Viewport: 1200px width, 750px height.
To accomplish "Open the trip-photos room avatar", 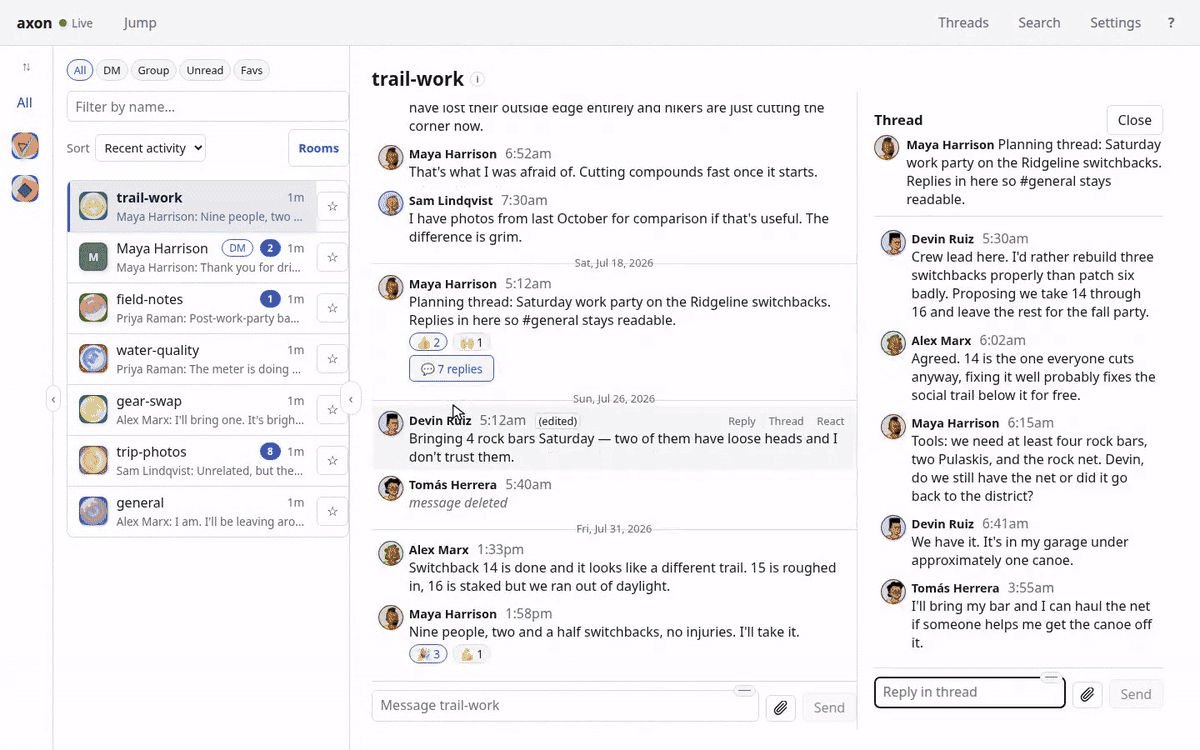I will (93, 461).
